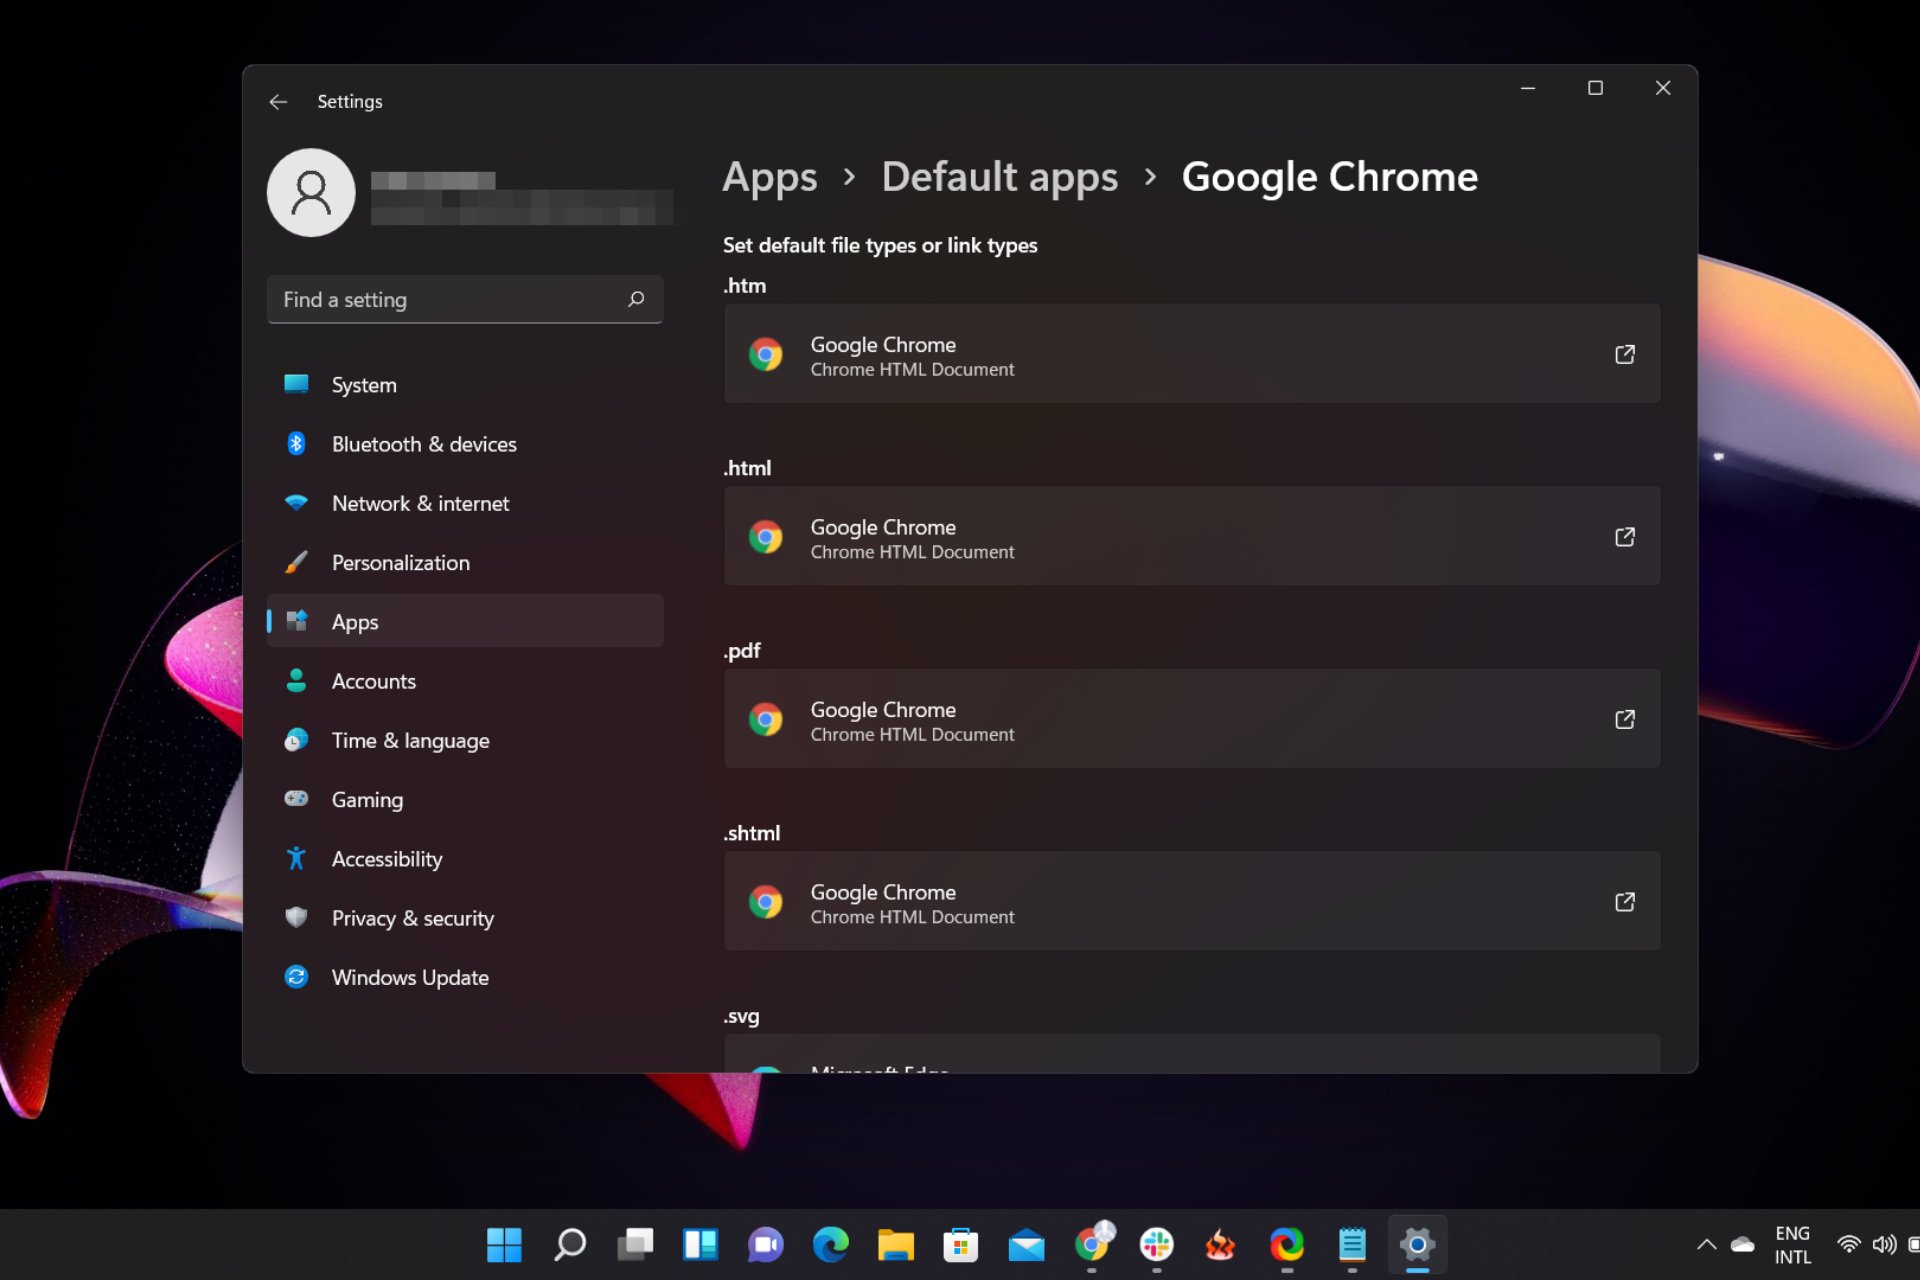Open the ENG INTL language switcher

pyautogui.click(x=1791, y=1245)
